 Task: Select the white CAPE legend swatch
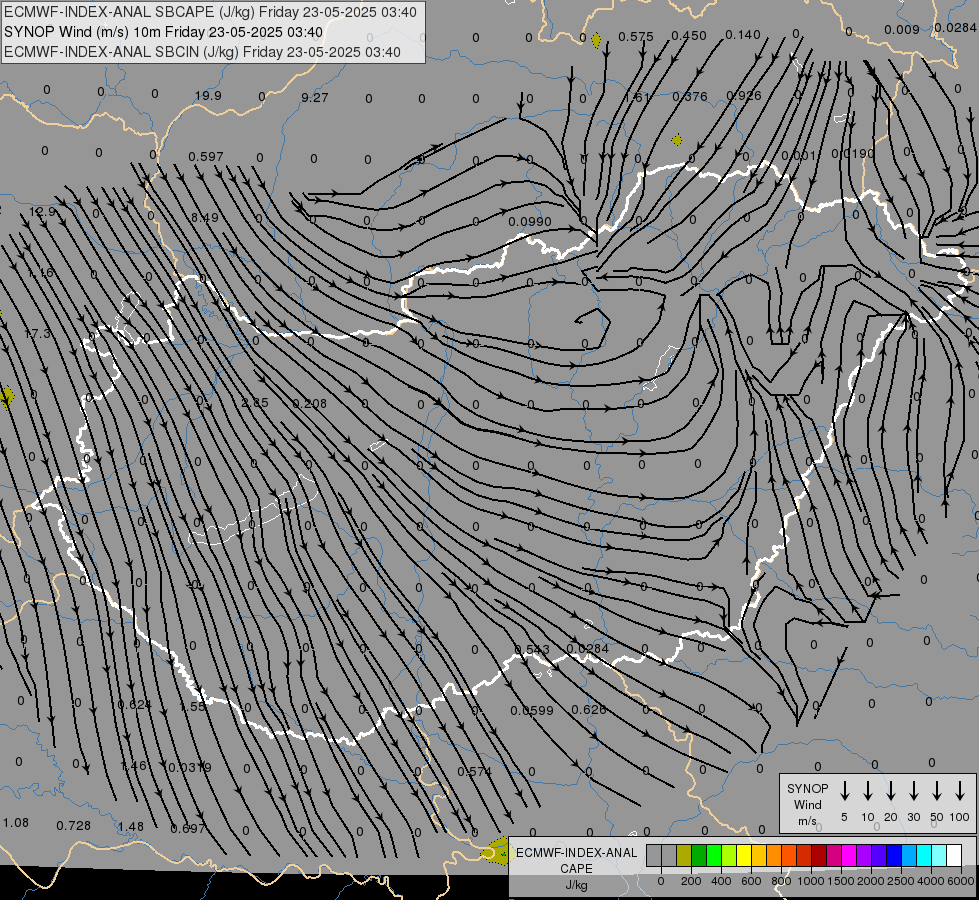point(953,856)
